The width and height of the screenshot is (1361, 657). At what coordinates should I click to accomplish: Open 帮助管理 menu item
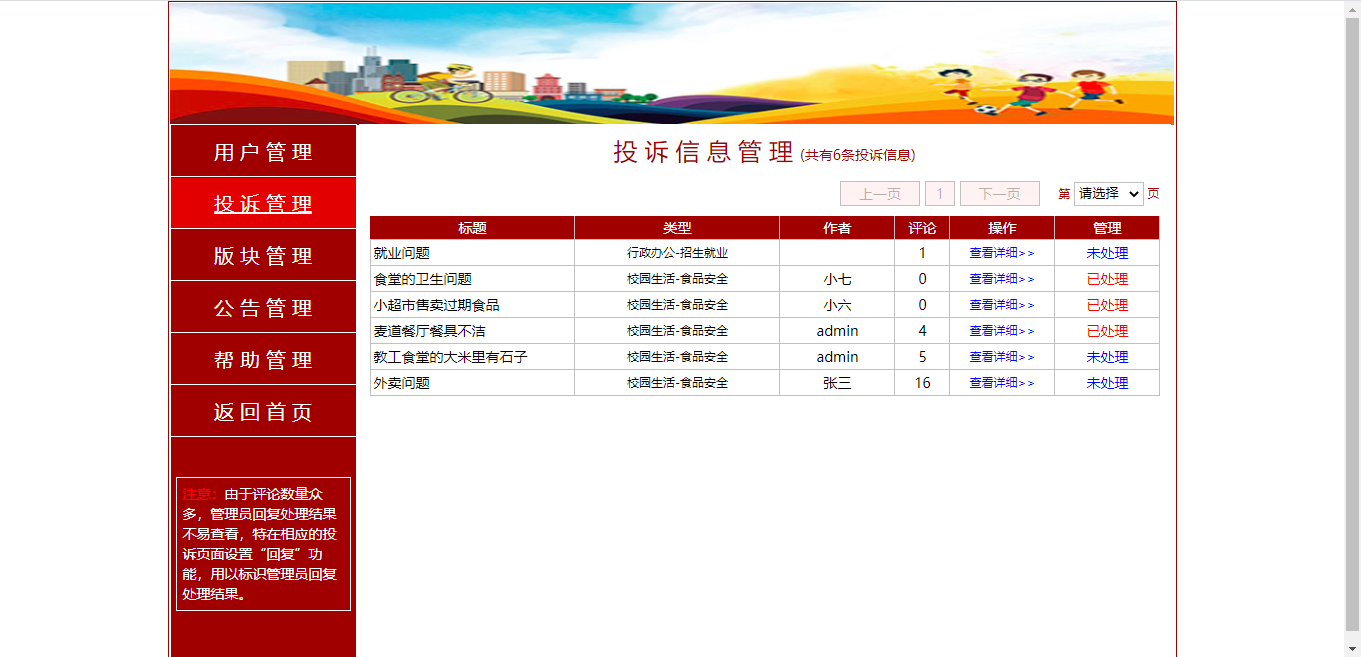click(263, 360)
